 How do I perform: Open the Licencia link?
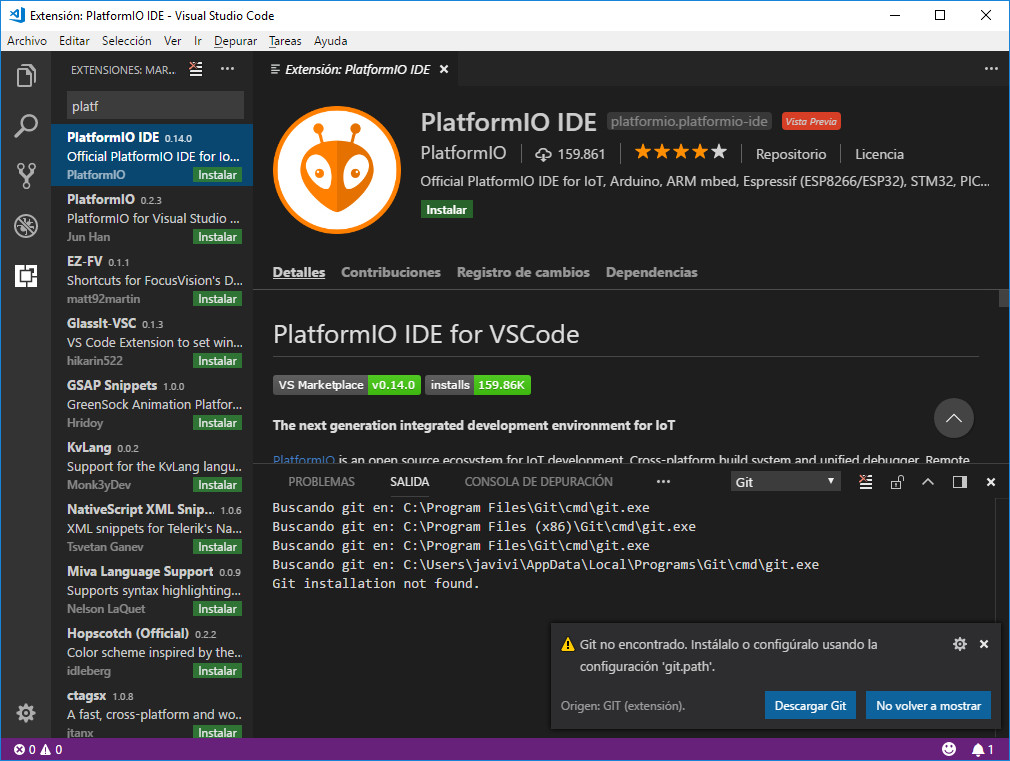pyautogui.click(x=879, y=154)
